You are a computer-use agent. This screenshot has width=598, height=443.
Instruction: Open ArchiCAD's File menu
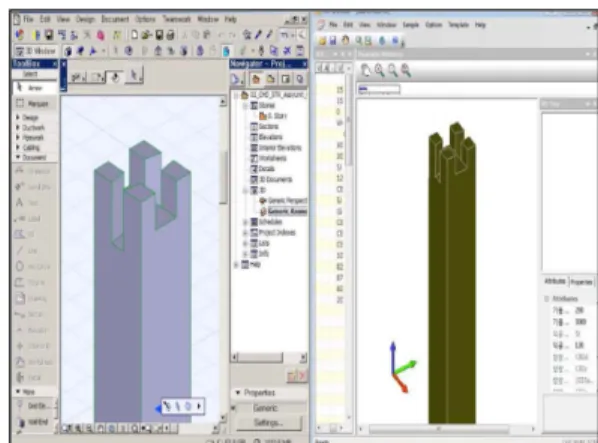(29, 19)
